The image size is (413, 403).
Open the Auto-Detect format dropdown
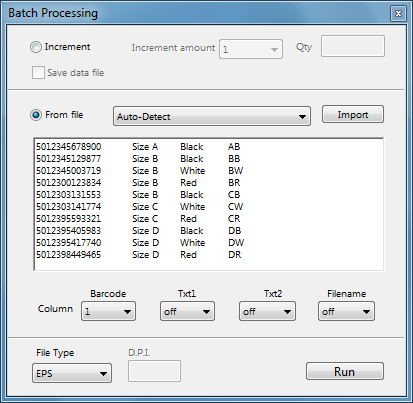[x=212, y=116]
